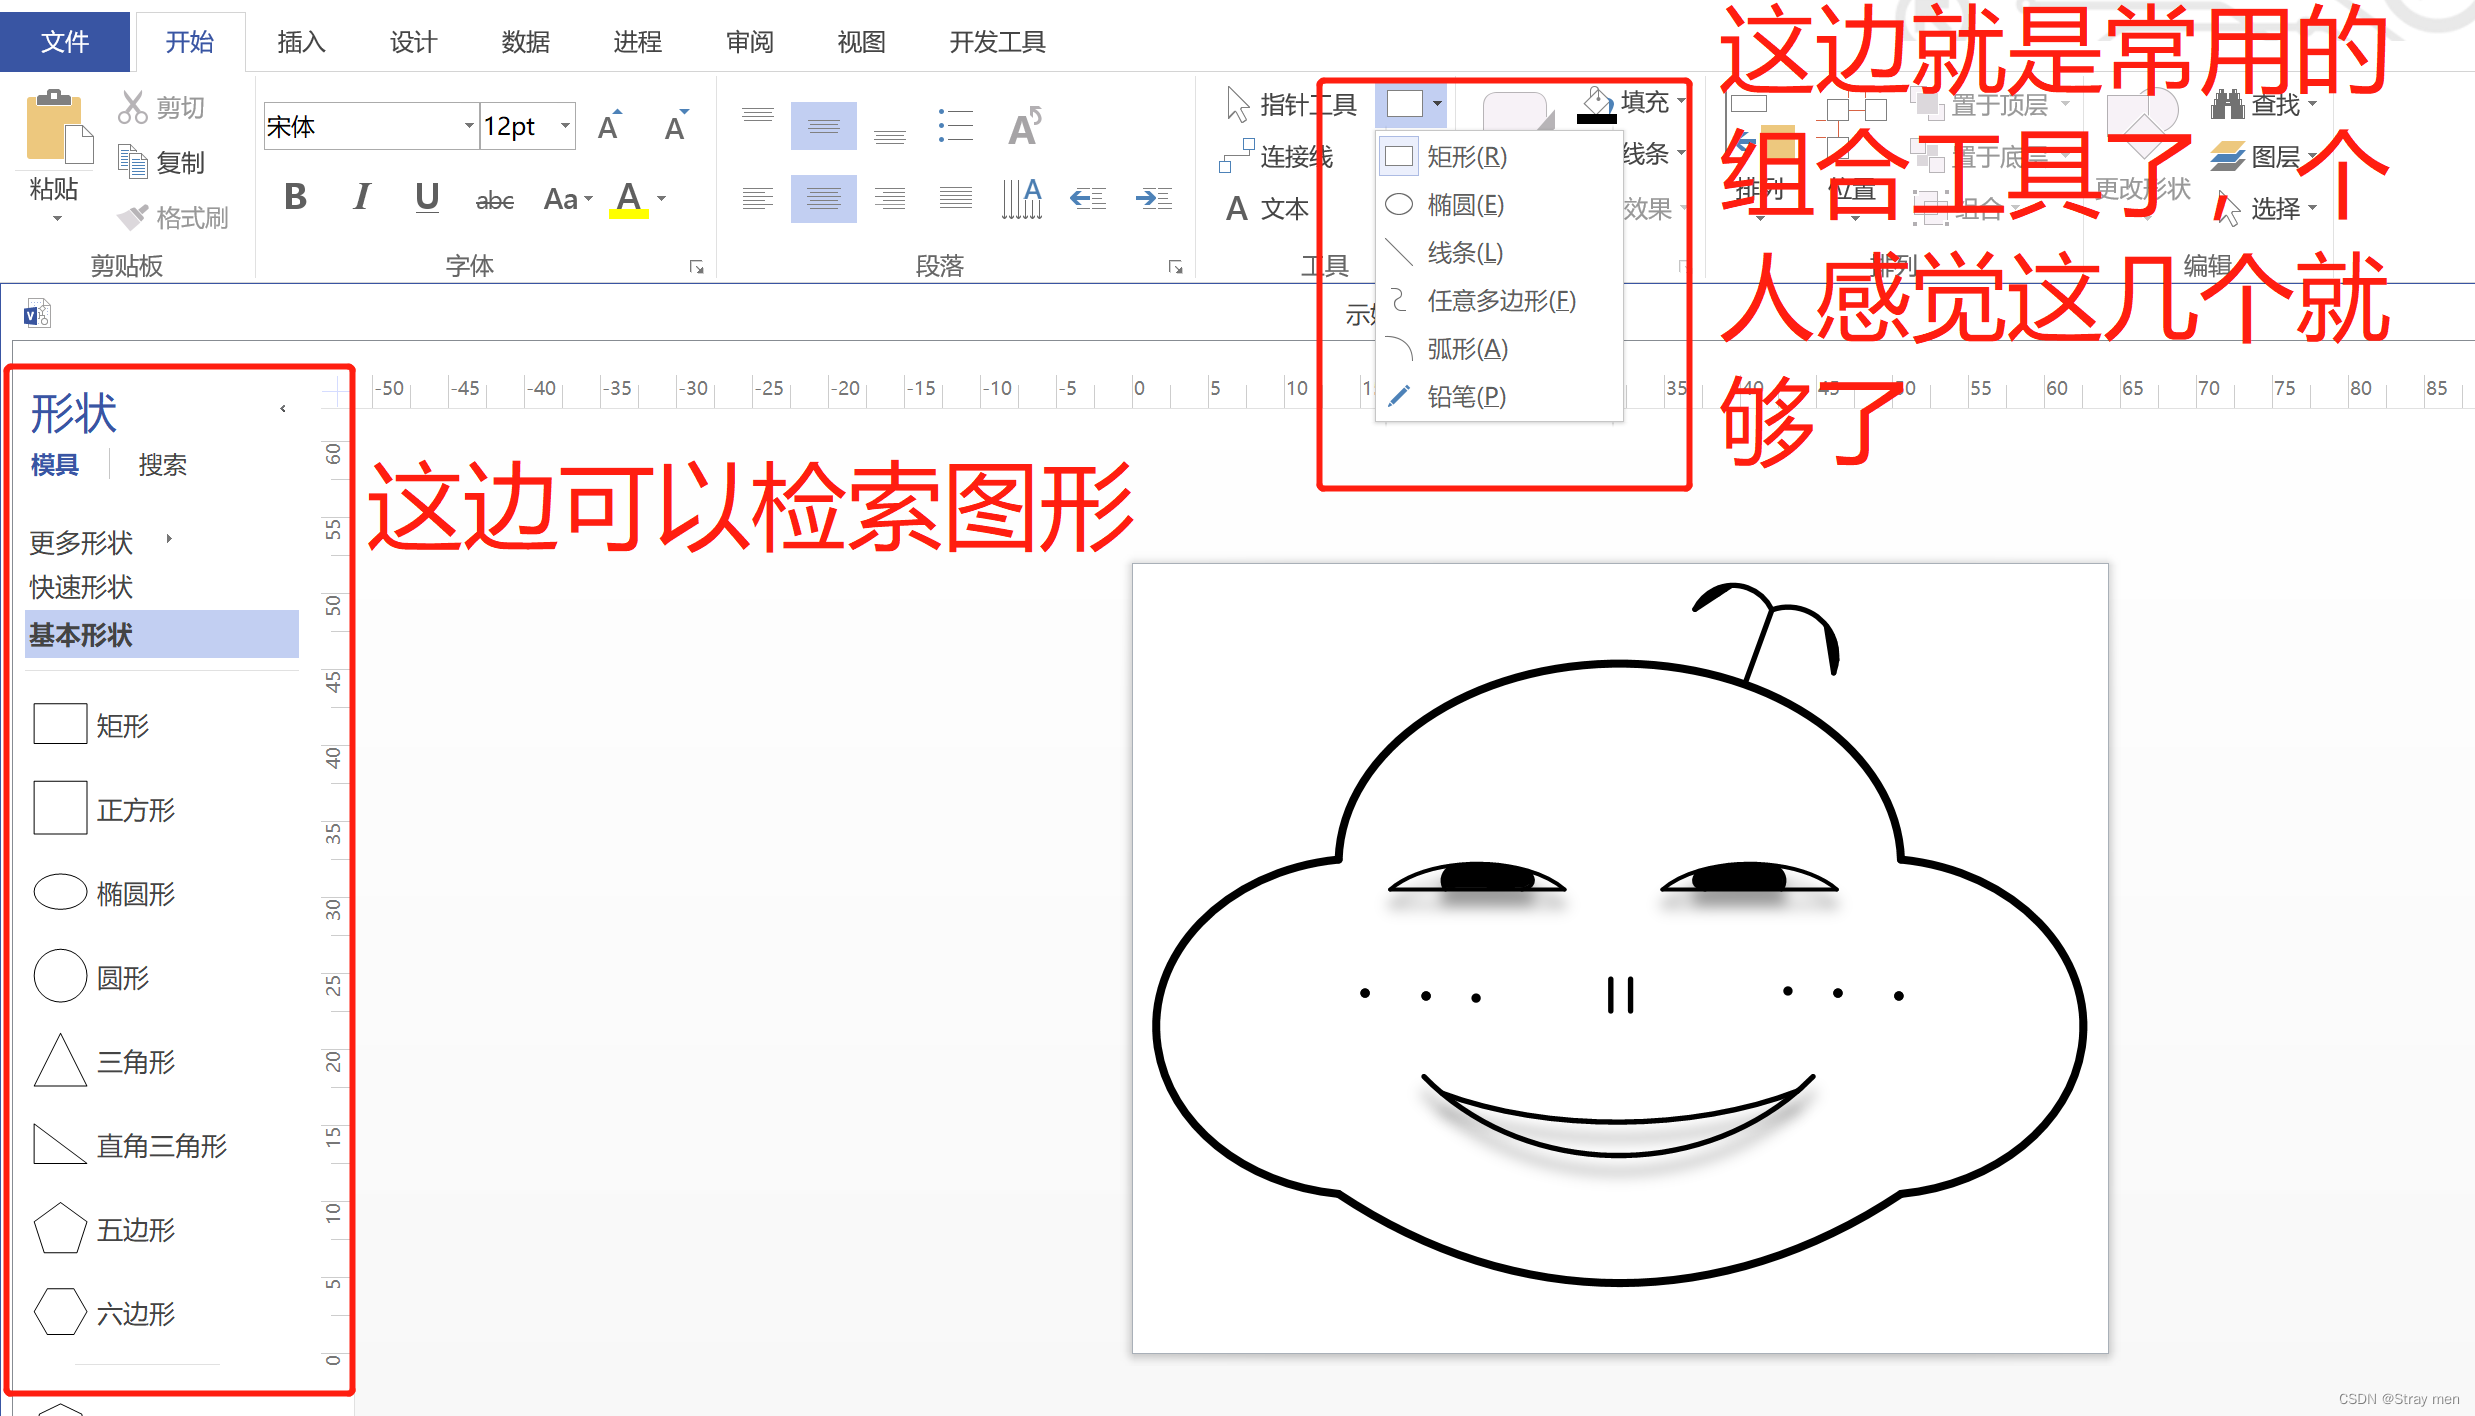Image resolution: width=2475 pixels, height=1416 pixels.
Task: Switch to the 设计 ribbon tab
Action: point(413,42)
